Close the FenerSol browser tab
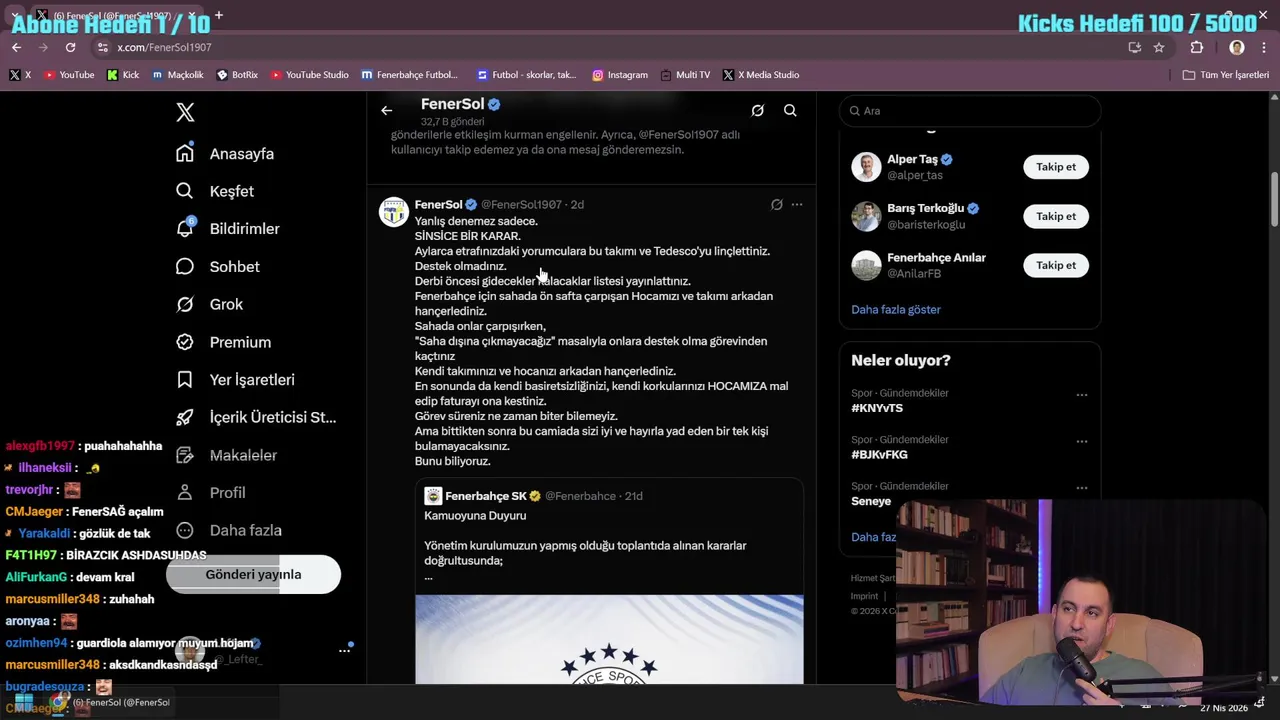Image resolution: width=1280 pixels, height=720 pixels. point(191,16)
